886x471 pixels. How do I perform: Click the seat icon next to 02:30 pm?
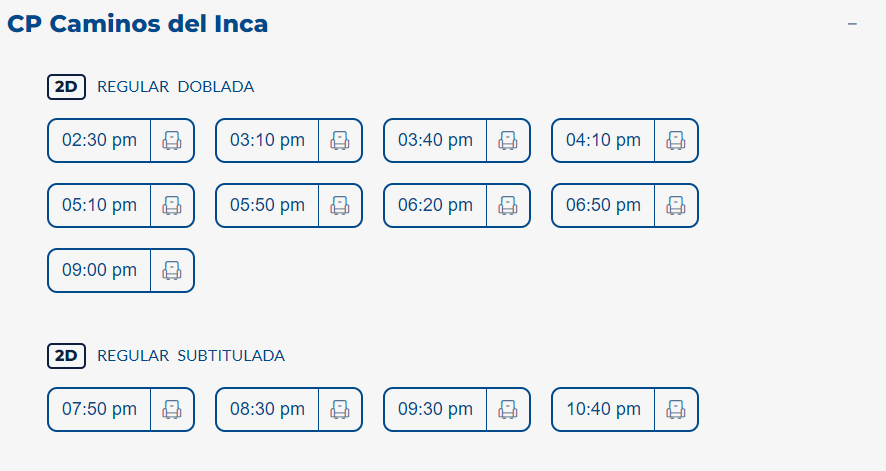pyautogui.click(x=172, y=141)
